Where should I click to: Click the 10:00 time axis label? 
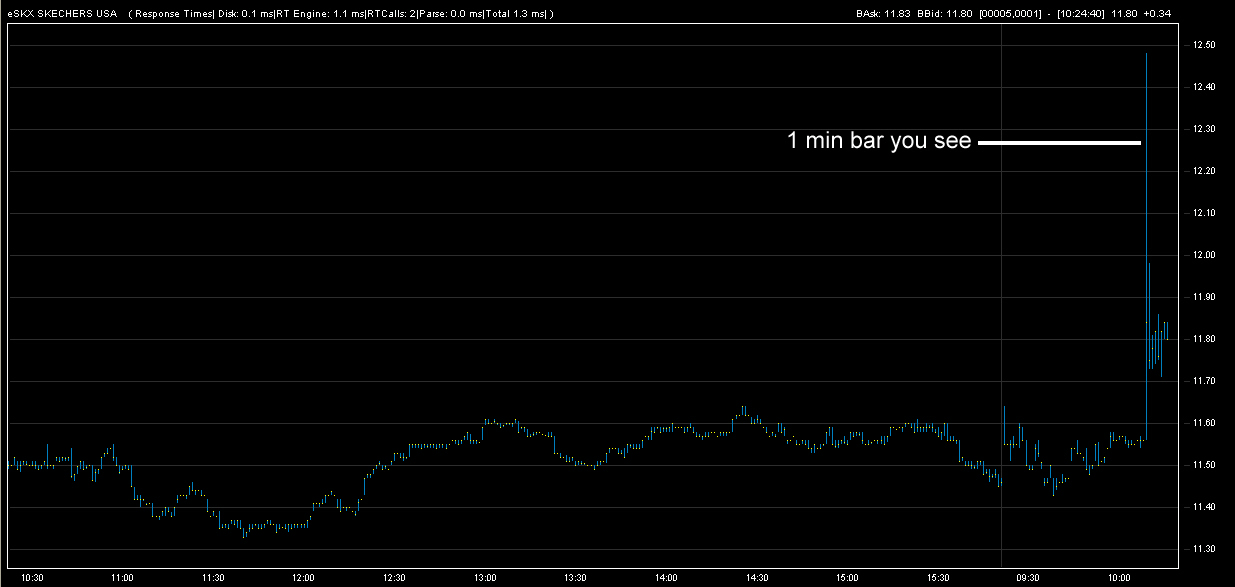pyautogui.click(x=1119, y=578)
